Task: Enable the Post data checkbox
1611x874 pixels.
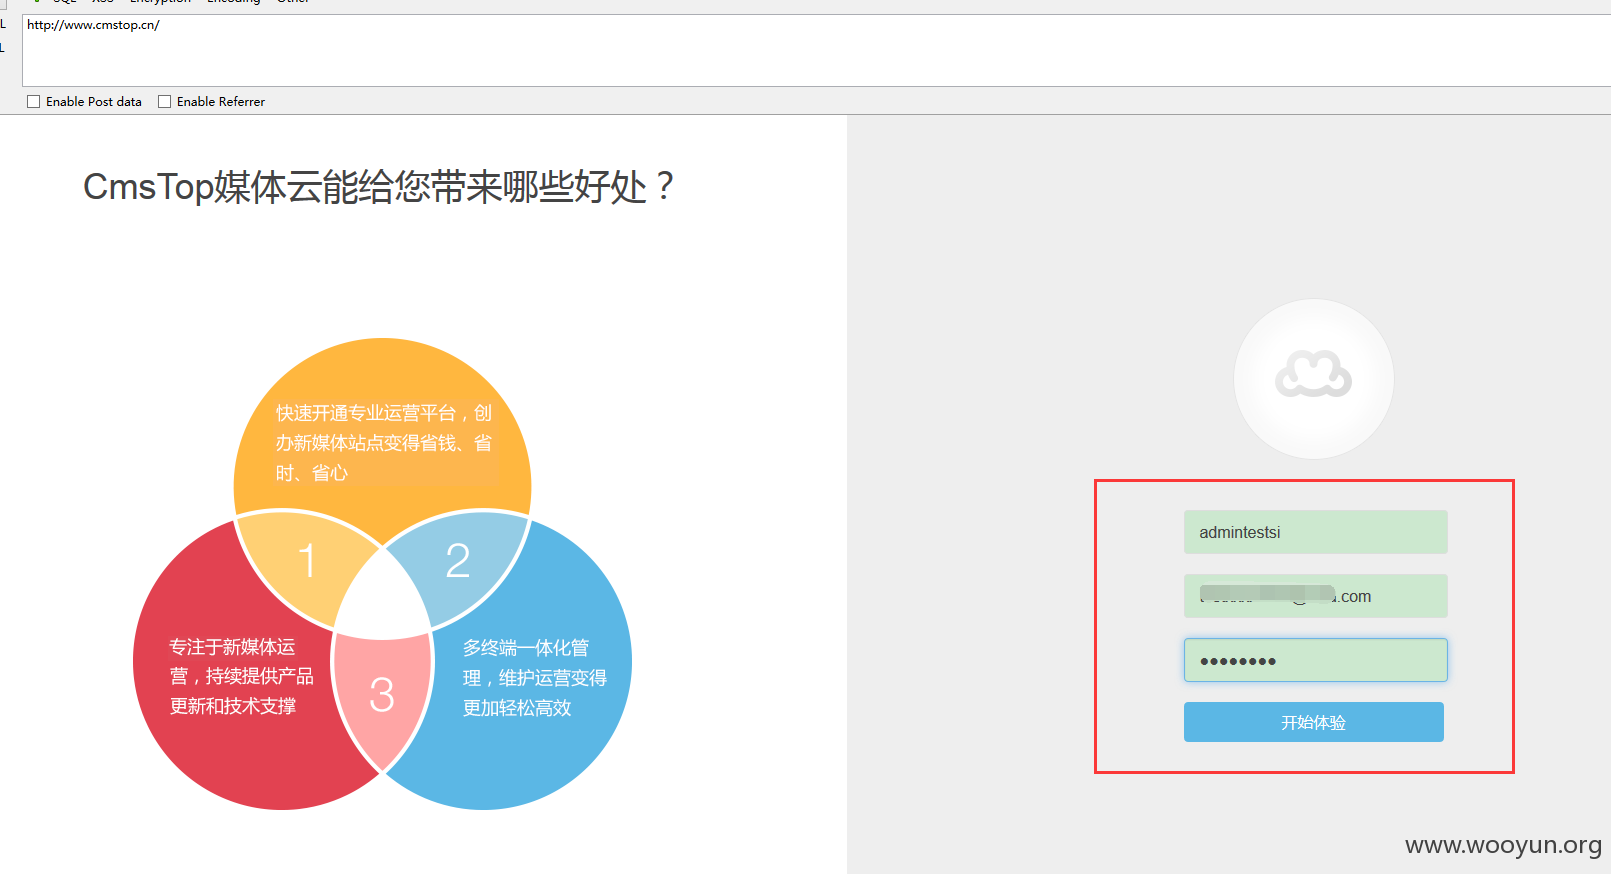Action: pyautogui.click(x=34, y=102)
